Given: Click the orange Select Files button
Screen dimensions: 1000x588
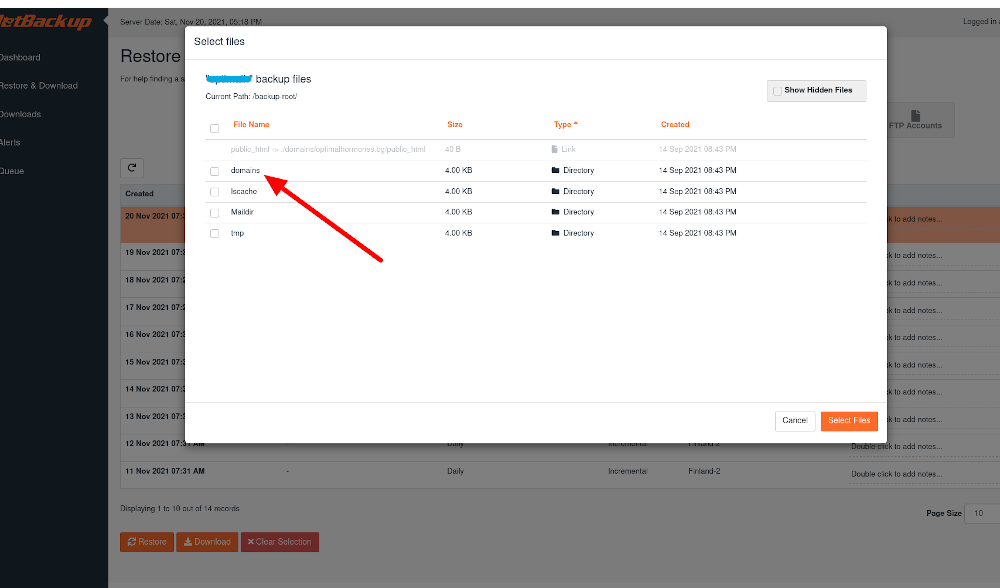Looking at the screenshot, I should (x=849, y=421).
